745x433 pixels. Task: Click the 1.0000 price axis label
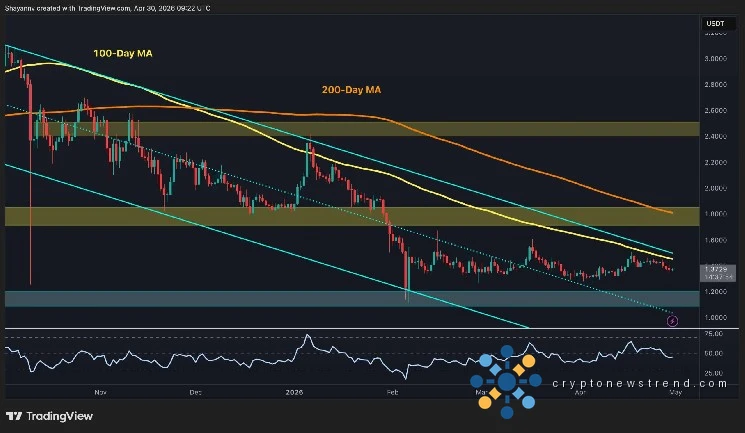(715, 318)
